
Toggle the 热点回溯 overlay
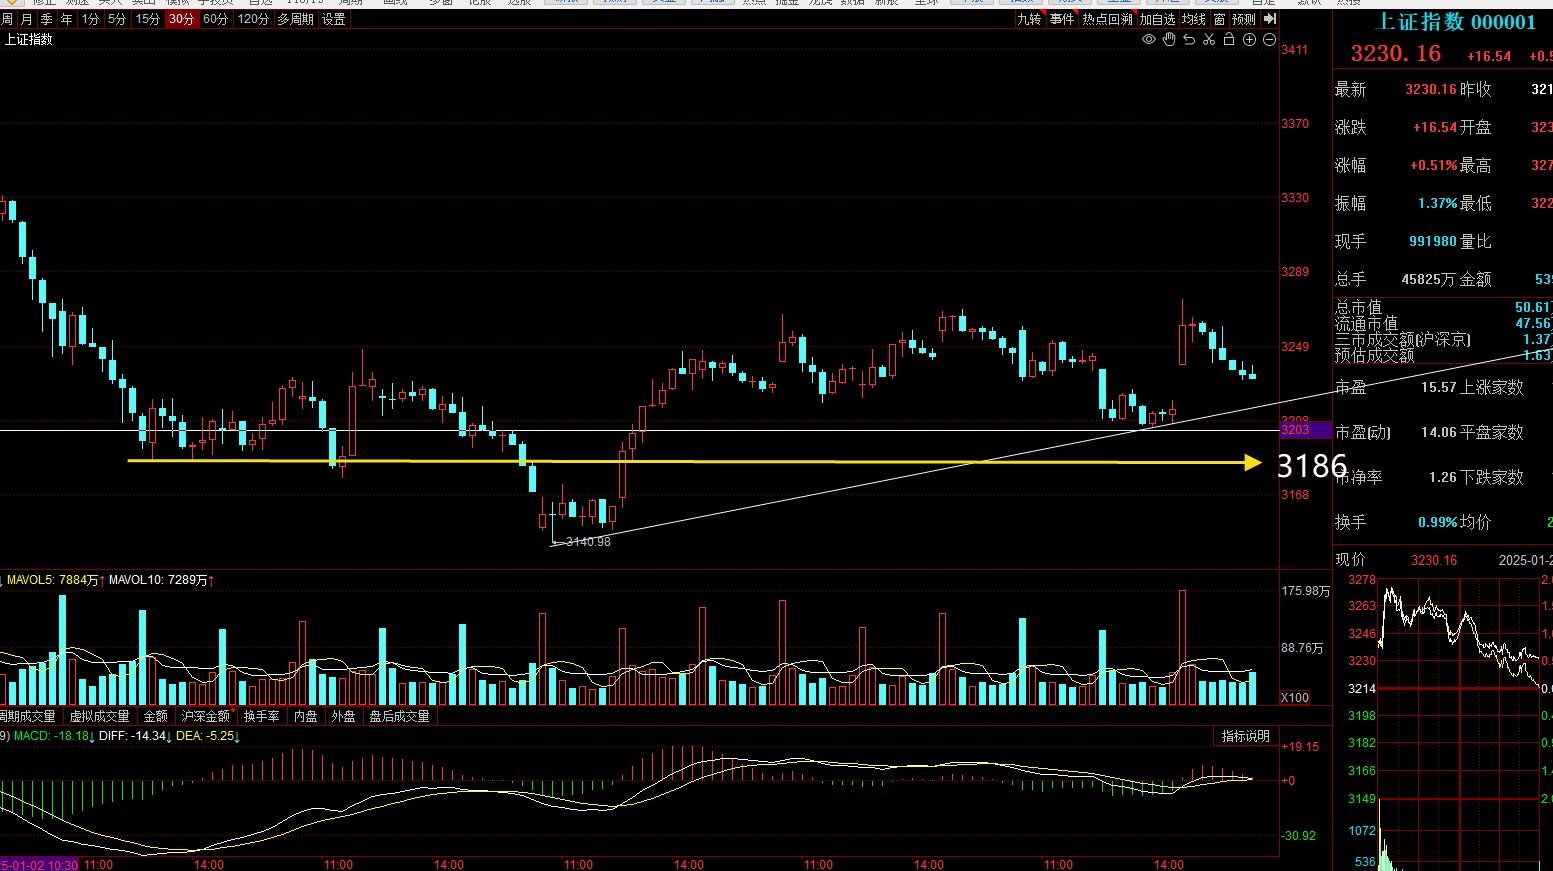coord(1107,19)
